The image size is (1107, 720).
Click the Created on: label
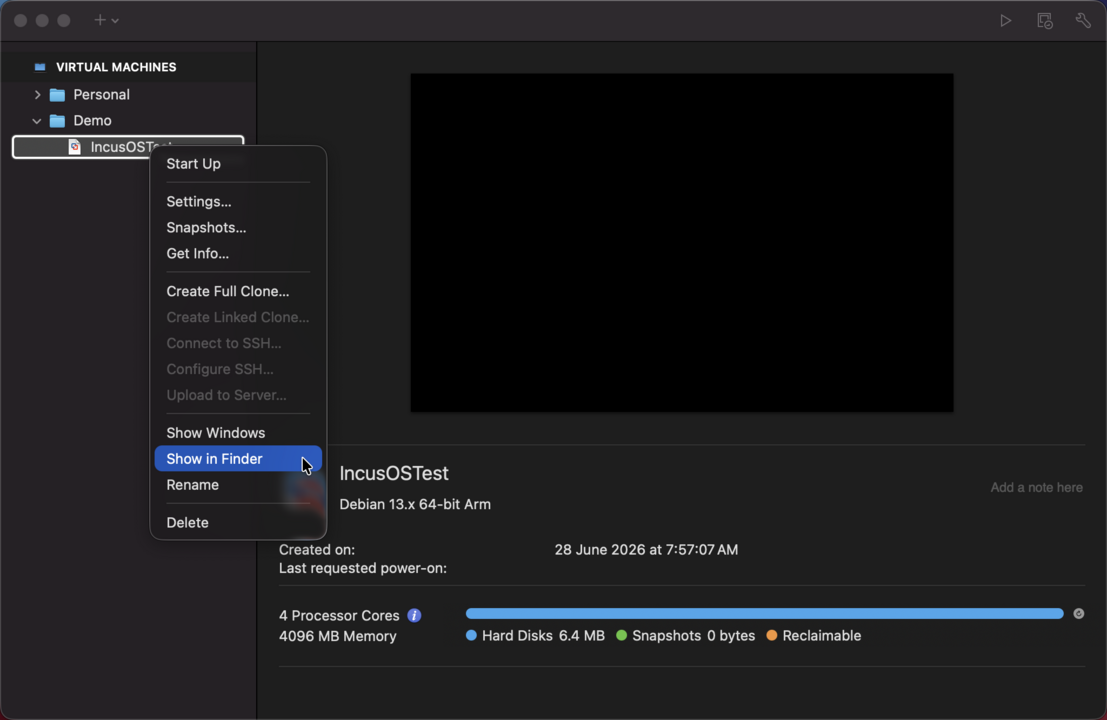pos(317,549)
